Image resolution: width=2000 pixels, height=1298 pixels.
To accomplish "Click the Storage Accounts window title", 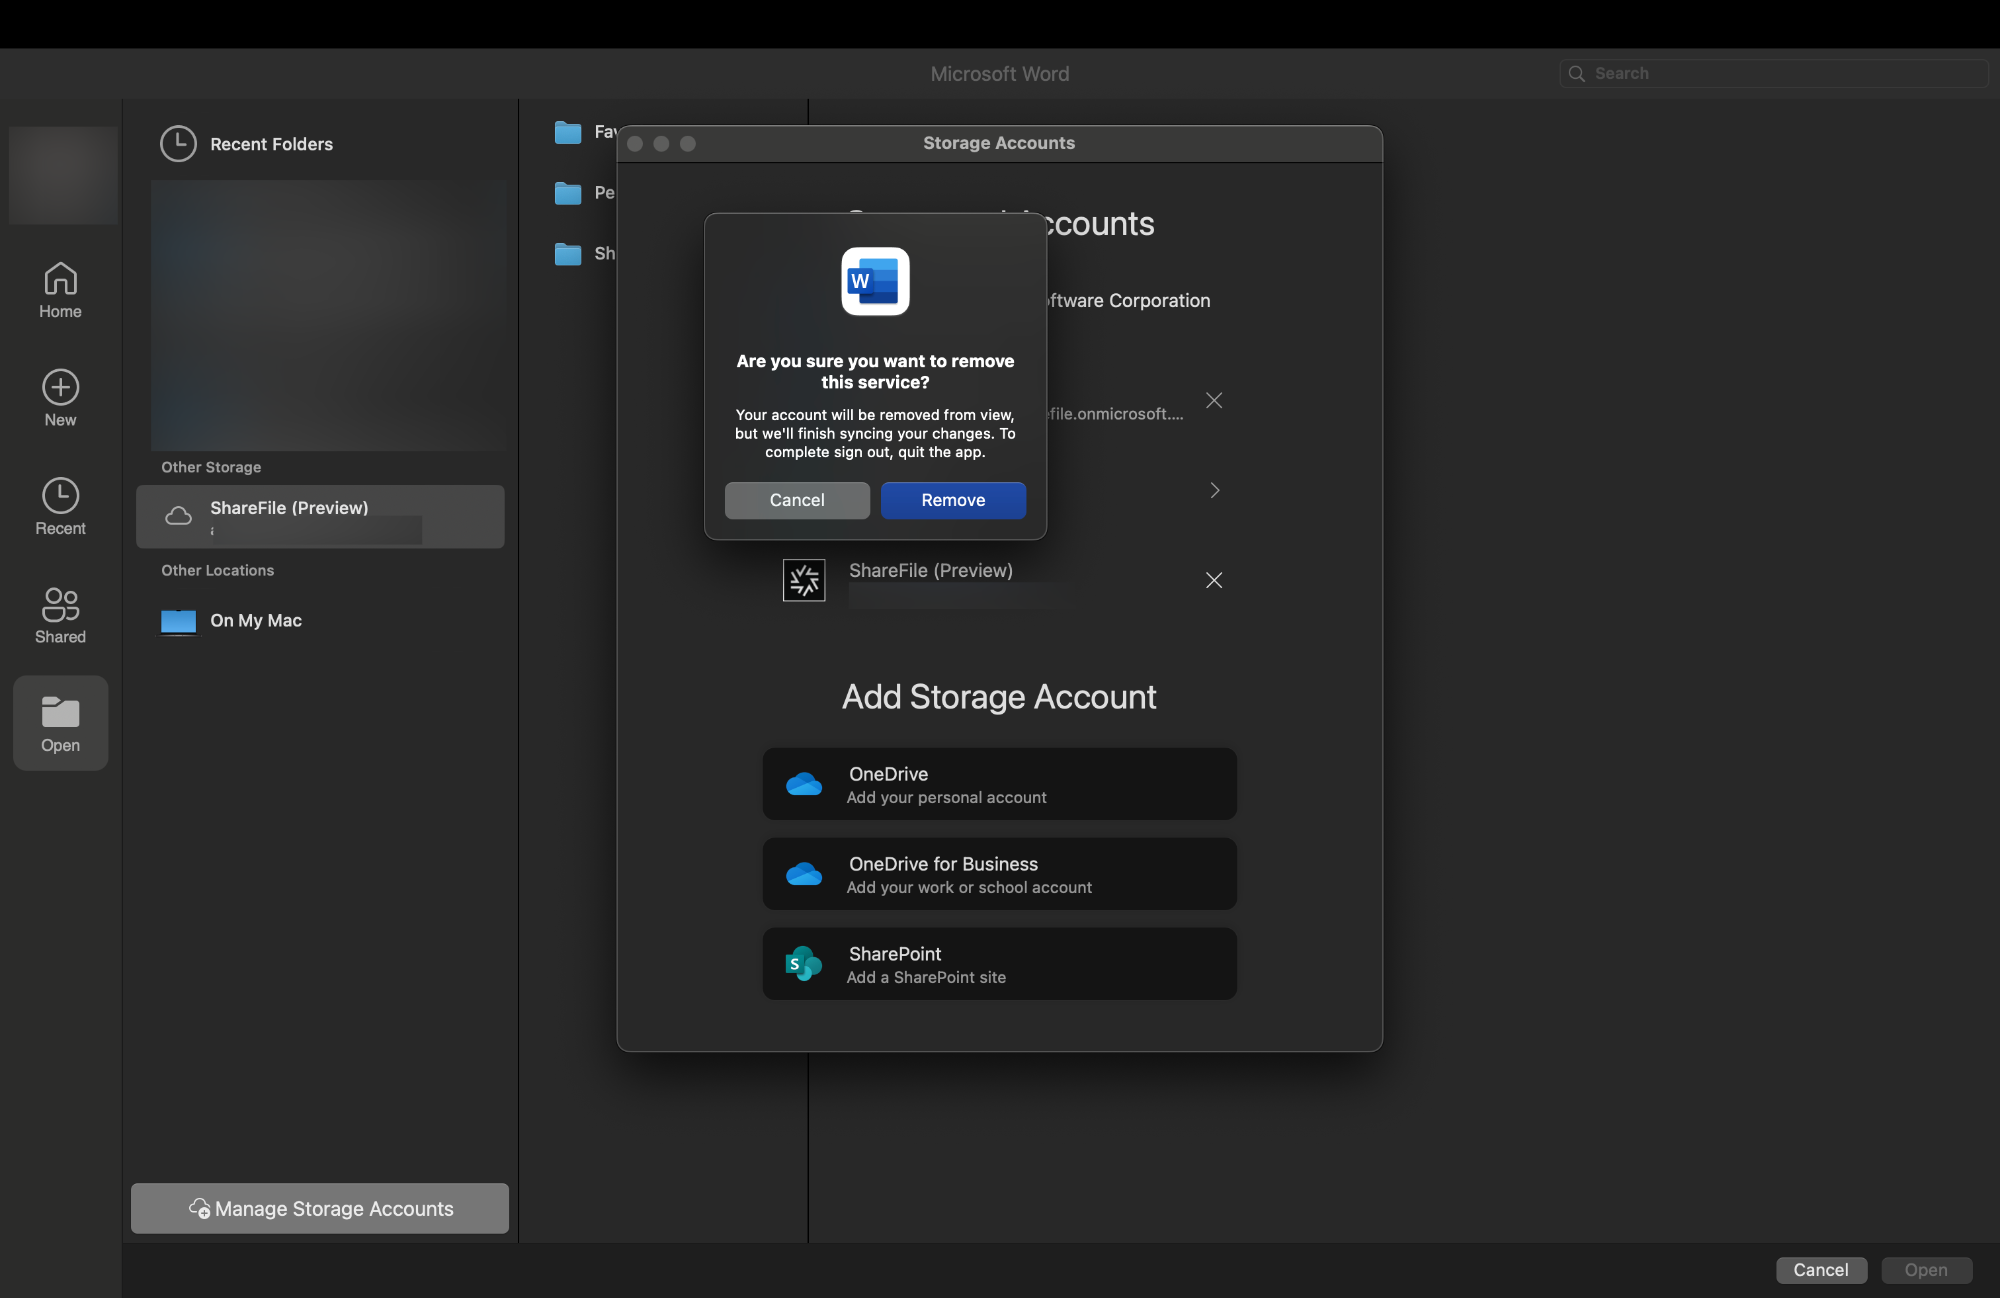I will point(999,143).
